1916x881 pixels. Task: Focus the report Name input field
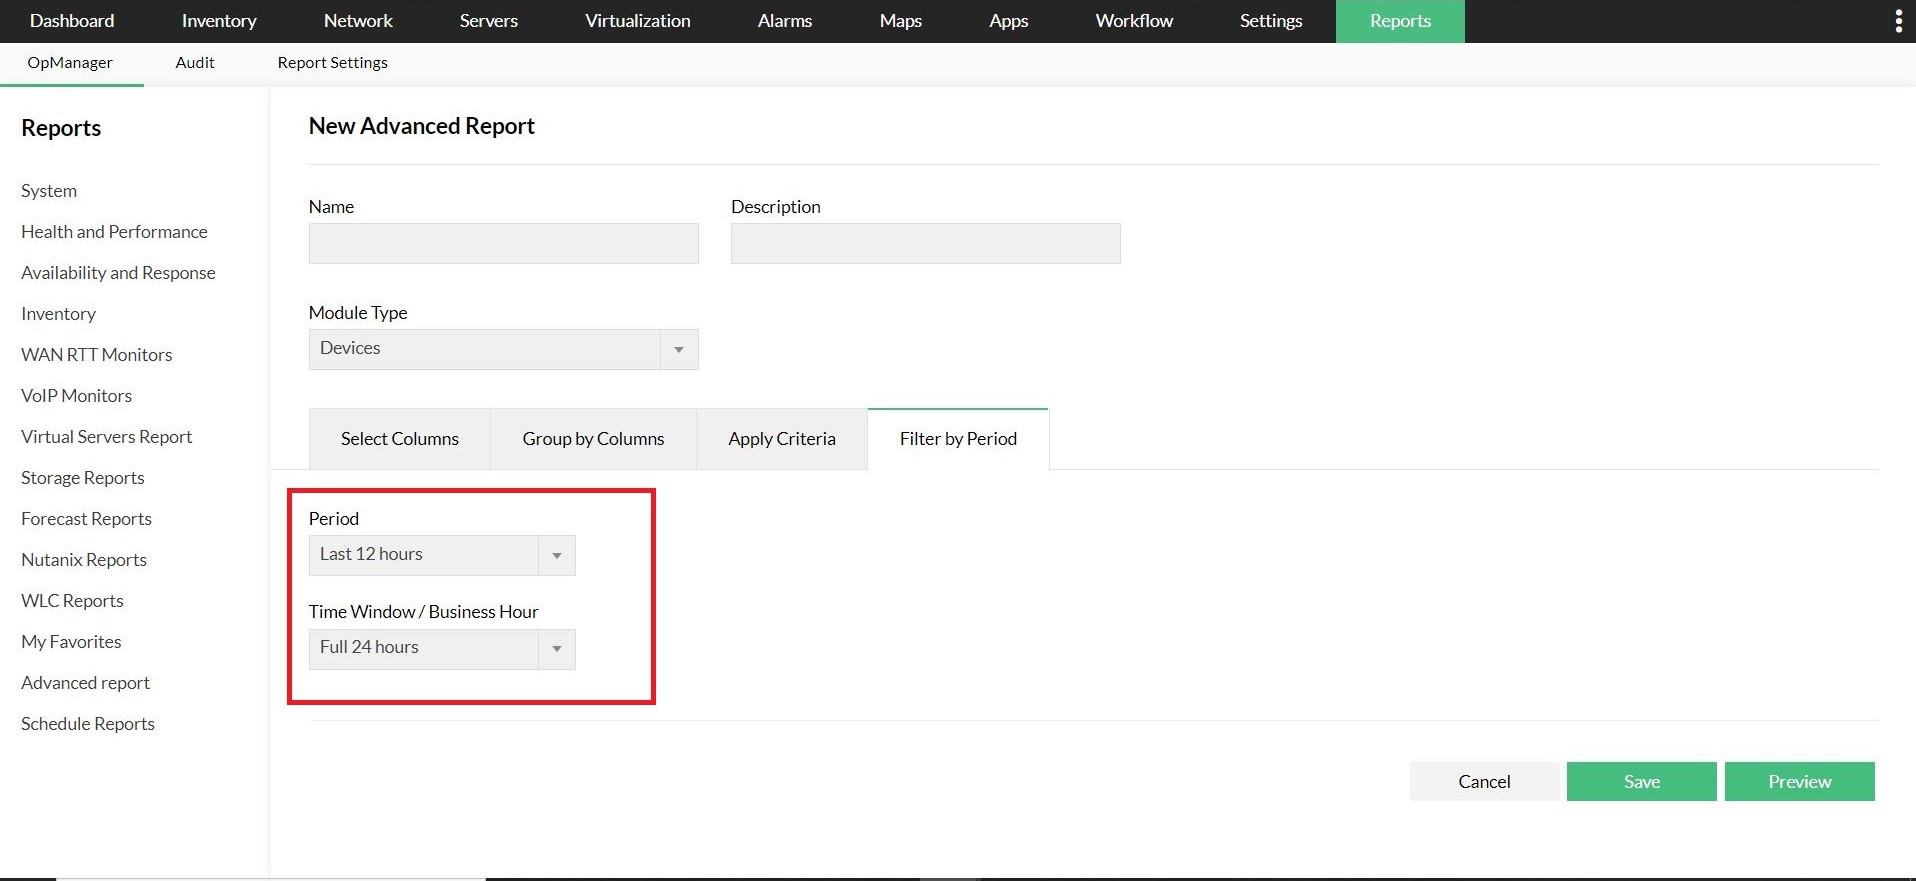click(x=503, y=243)
